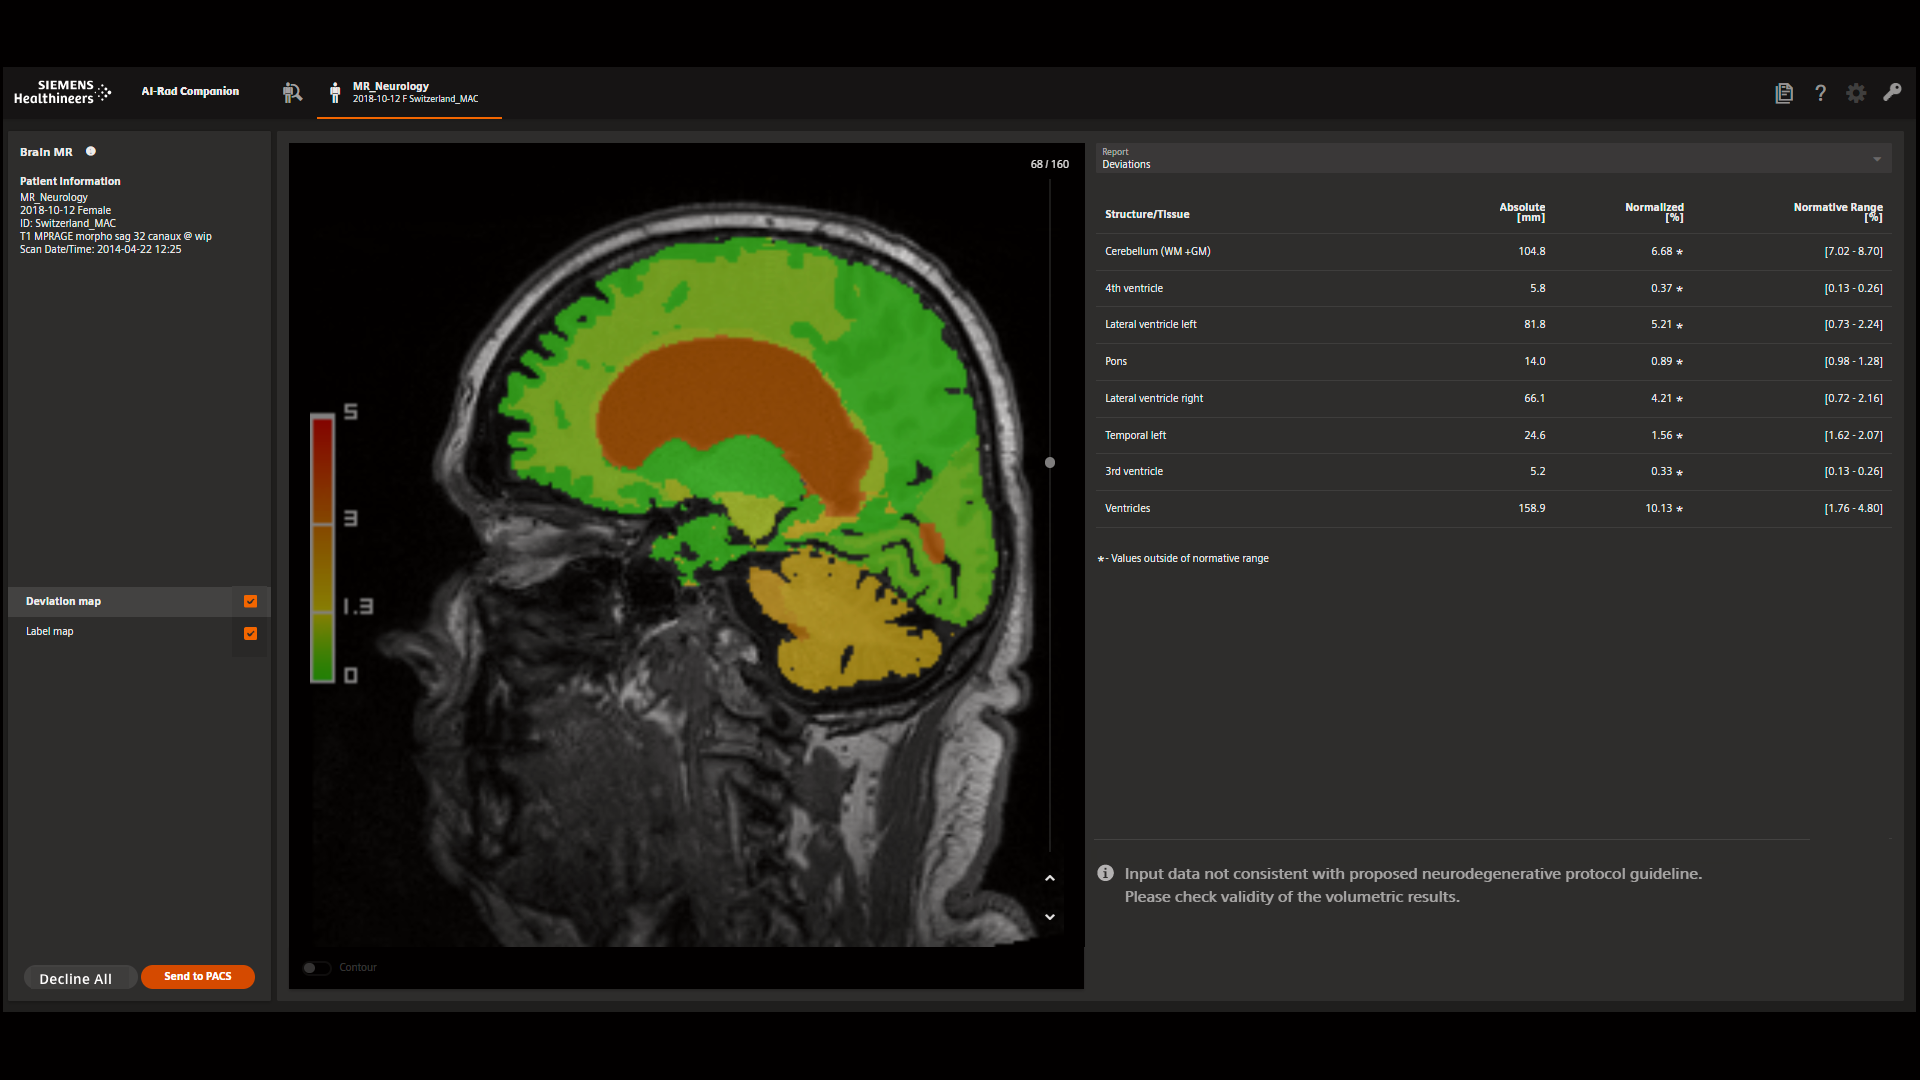Click the patient figure icon on MR_Neurology tab

[x=334, y=94]
